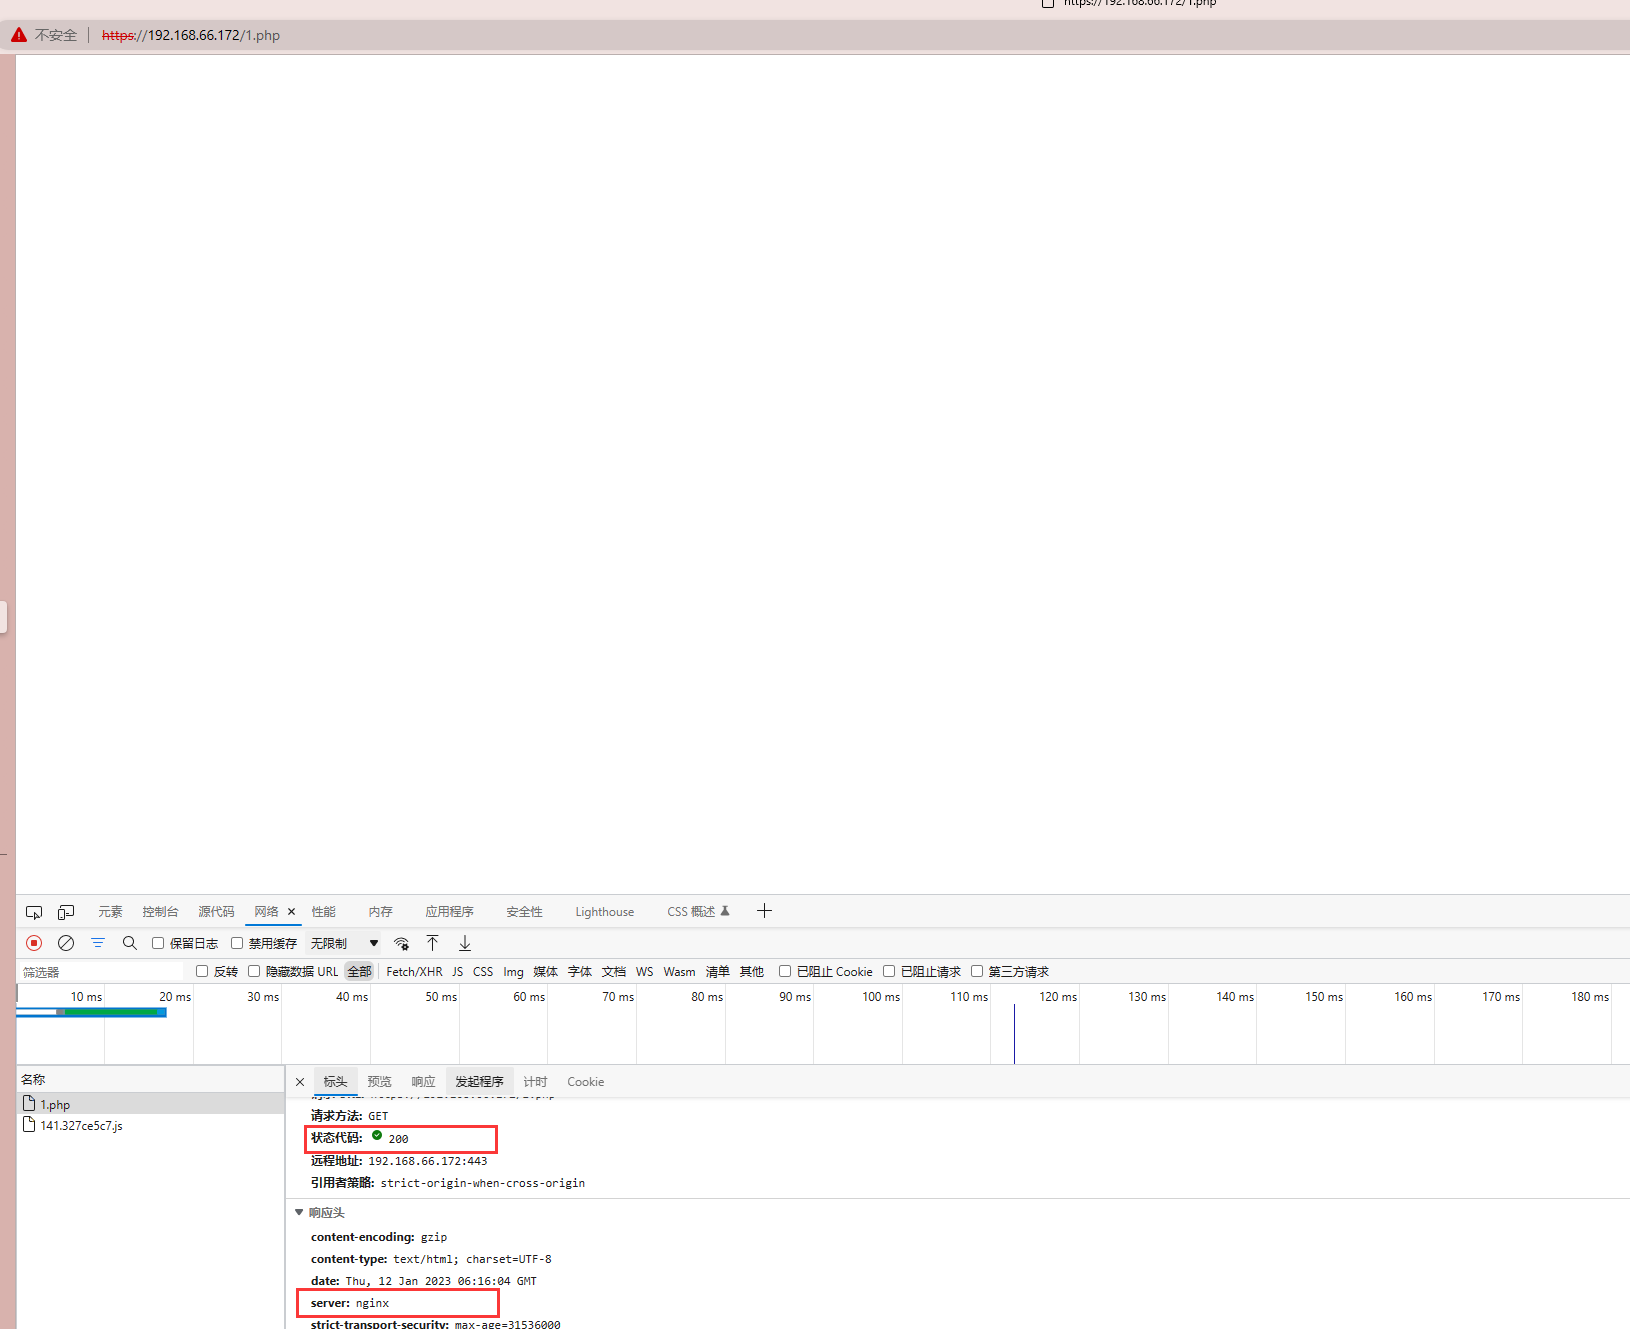Select the 标头 request detail tab
Viewport: 1630px width, 1329px height.
click(x=335, y=1082)
